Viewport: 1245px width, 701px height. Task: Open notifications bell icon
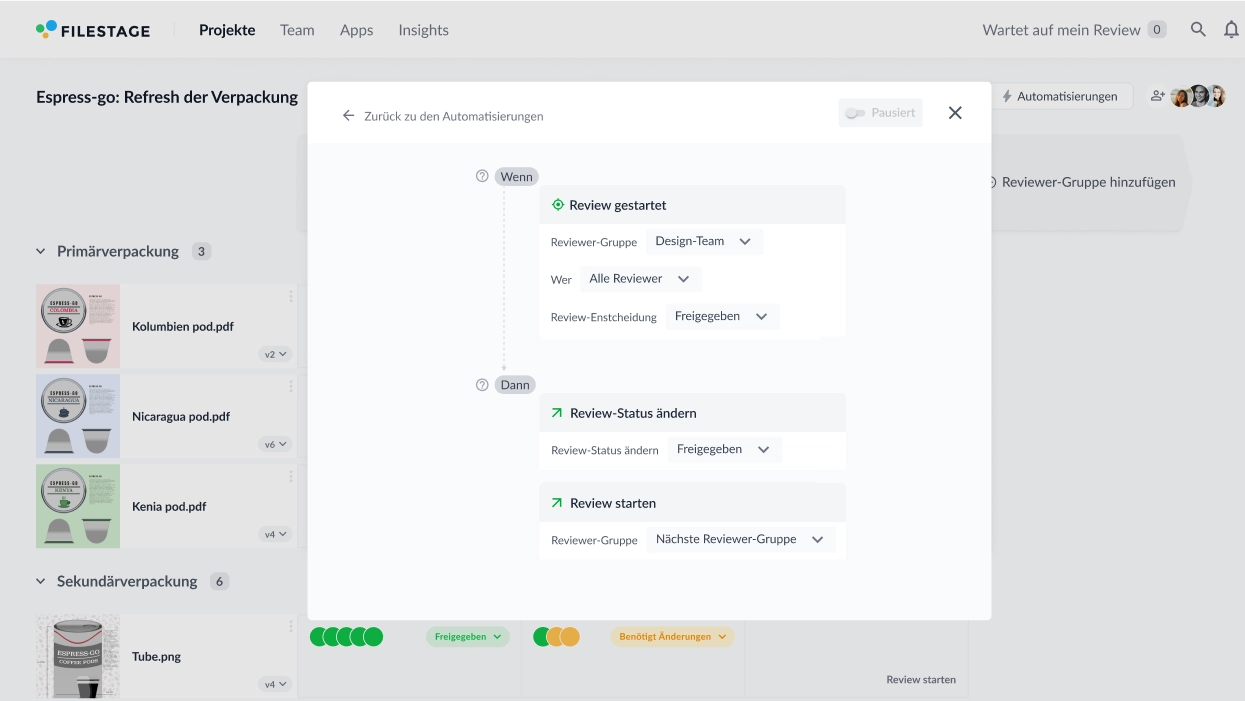(1231, 30)
